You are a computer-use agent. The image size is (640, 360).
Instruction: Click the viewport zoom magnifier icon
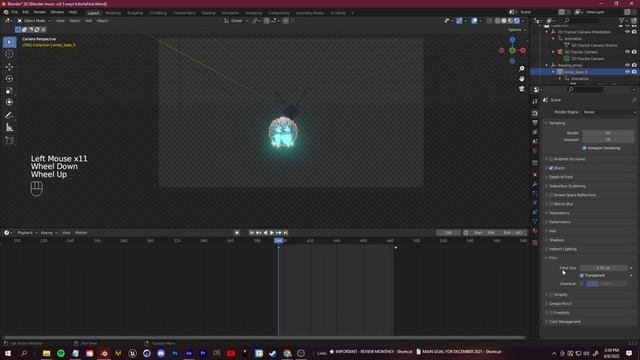522,69
